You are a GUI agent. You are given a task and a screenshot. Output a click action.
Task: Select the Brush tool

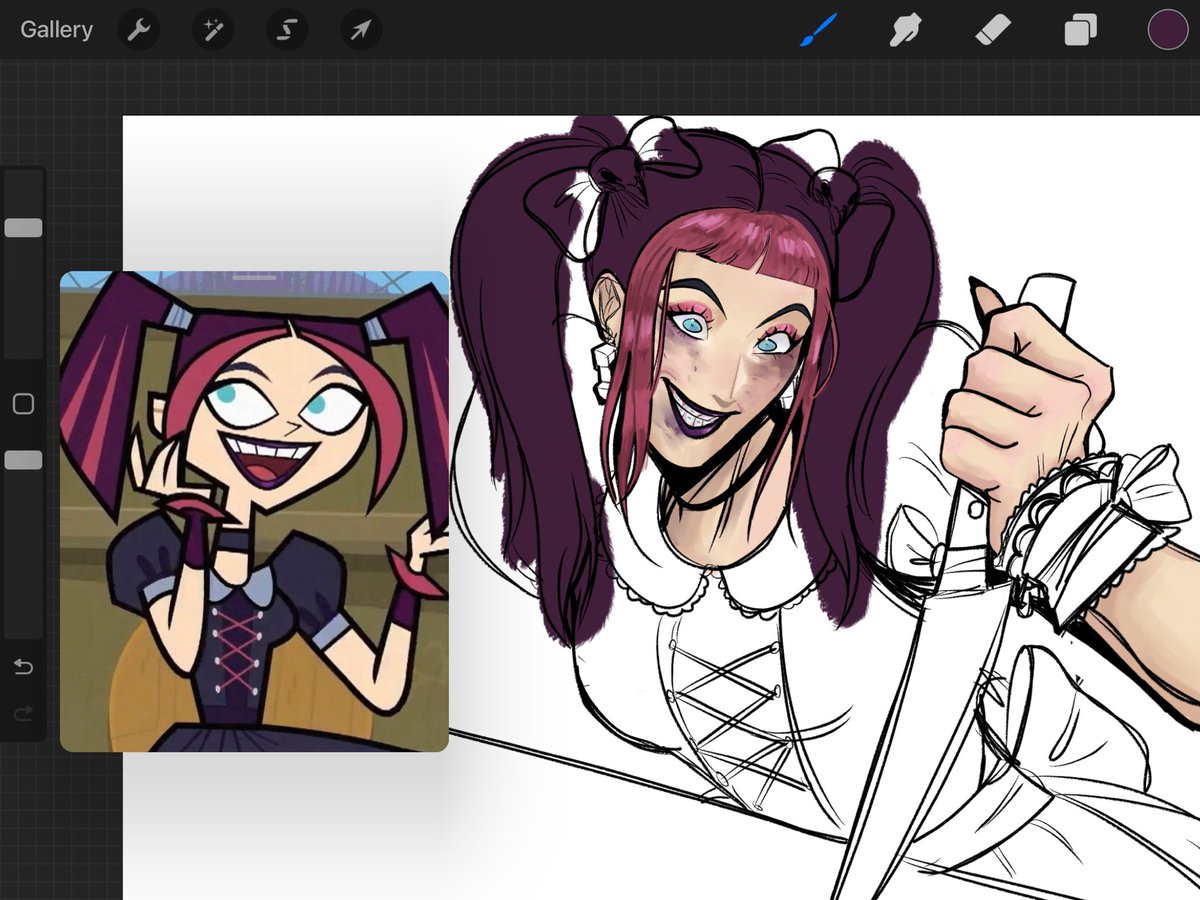pos(819,30)
